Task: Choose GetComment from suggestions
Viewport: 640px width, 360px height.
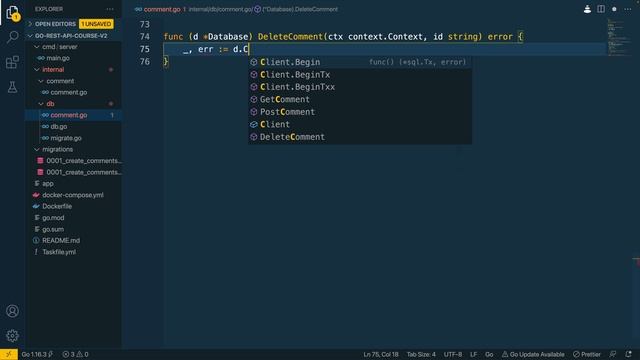Action: (x=360, y=99)
